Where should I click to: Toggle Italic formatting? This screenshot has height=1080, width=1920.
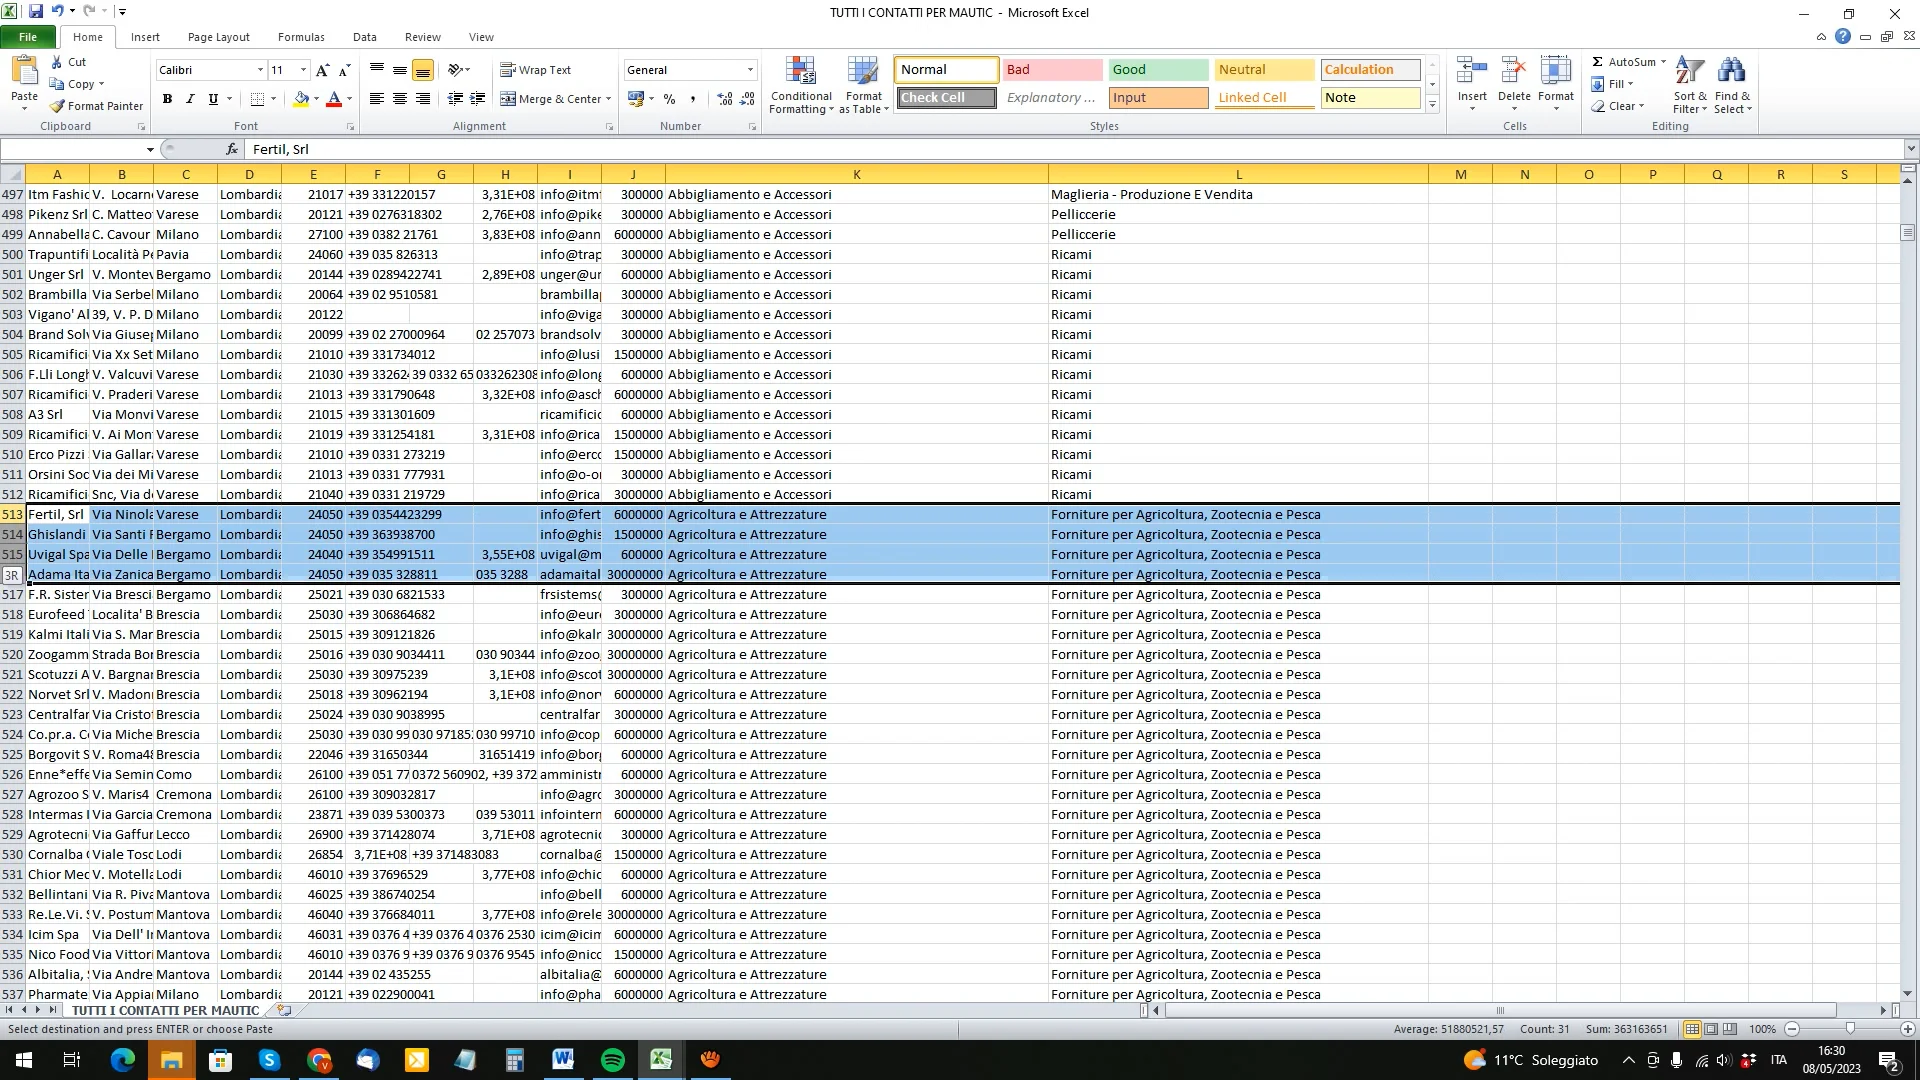pos(190,99)
